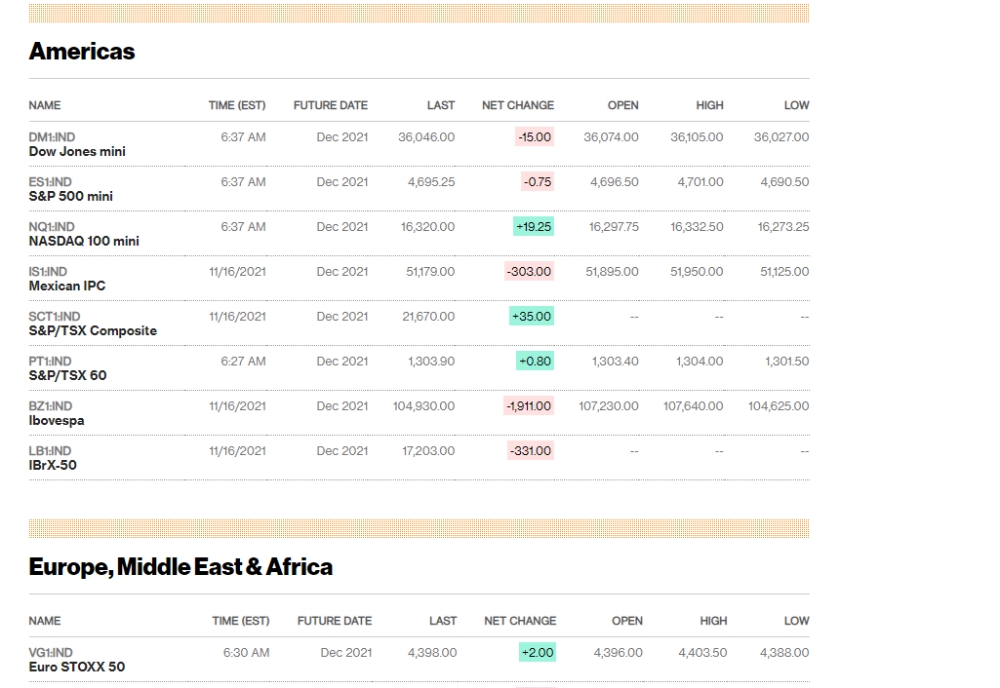The width and height of the screenshot is (1000, 688).
Task: View the Ibovespa futures link
Action: tap(56, 420)
